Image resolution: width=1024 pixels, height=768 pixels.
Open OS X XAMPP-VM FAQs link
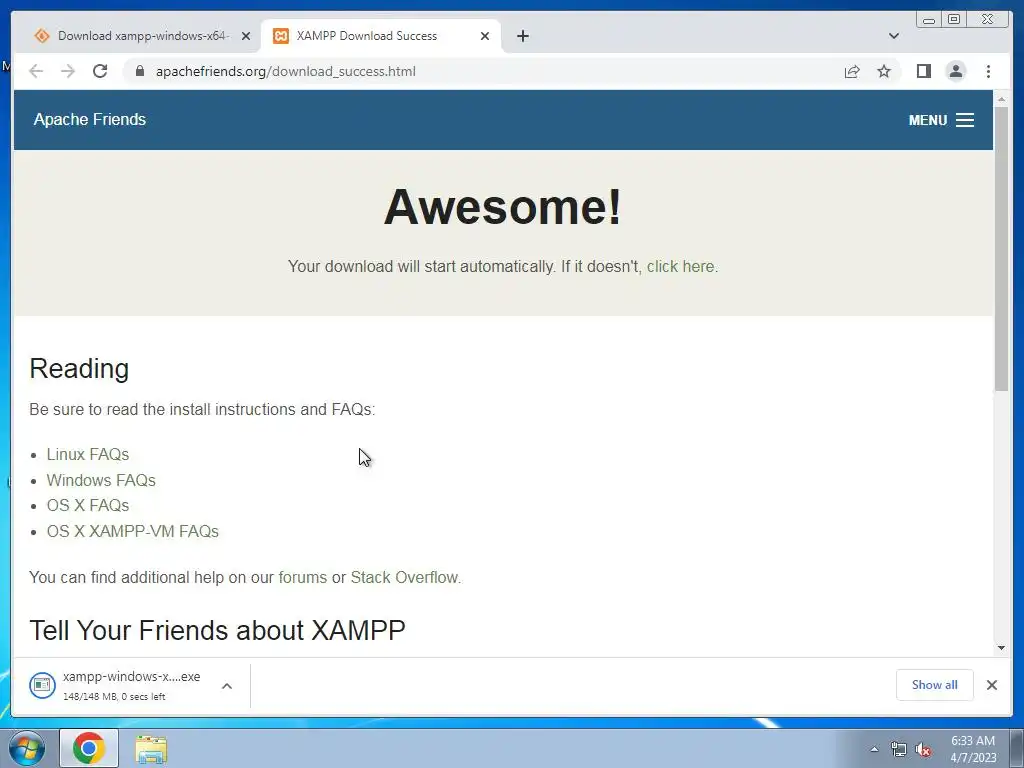point(133,532)
